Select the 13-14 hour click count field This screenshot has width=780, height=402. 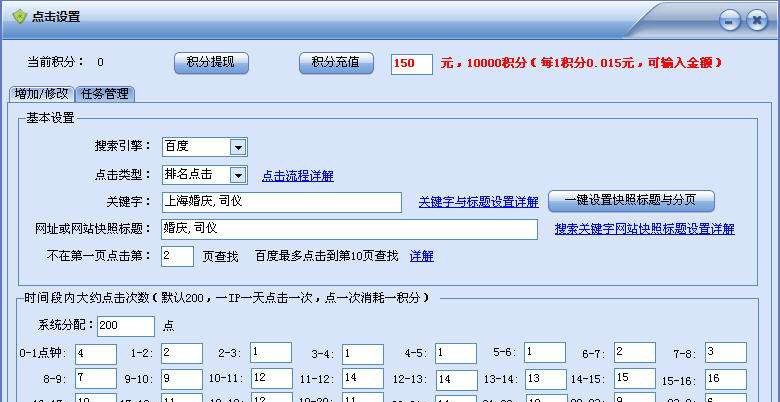546,380
